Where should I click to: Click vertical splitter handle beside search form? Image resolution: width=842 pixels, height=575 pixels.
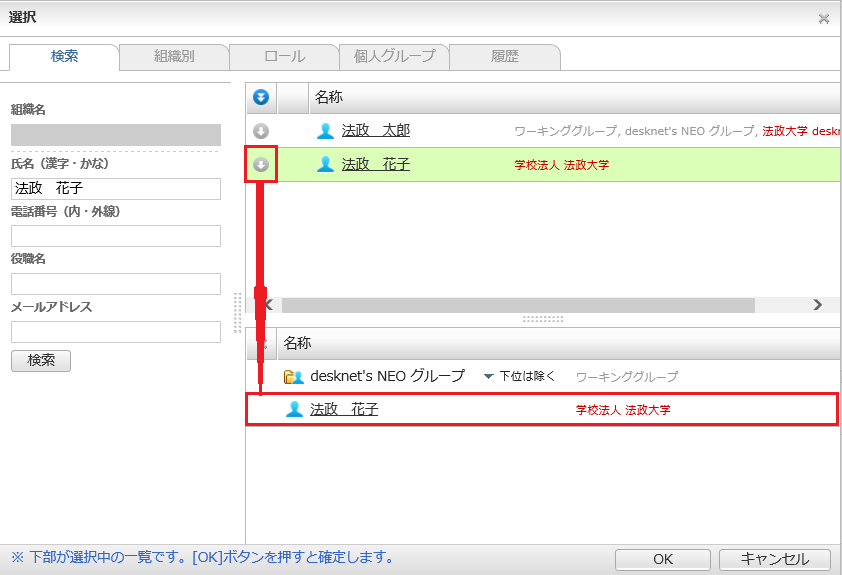(237, 313)
